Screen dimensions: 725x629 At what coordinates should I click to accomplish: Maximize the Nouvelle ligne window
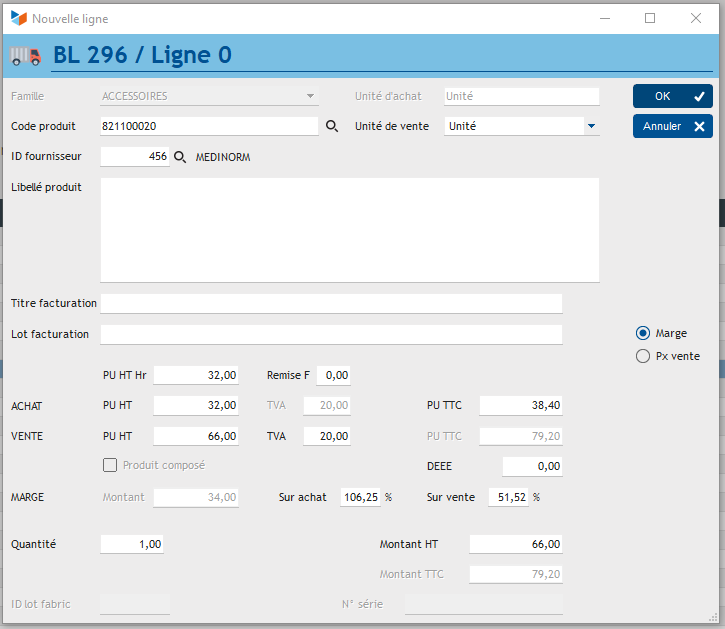pyautogui.click(x=650, y=18)
